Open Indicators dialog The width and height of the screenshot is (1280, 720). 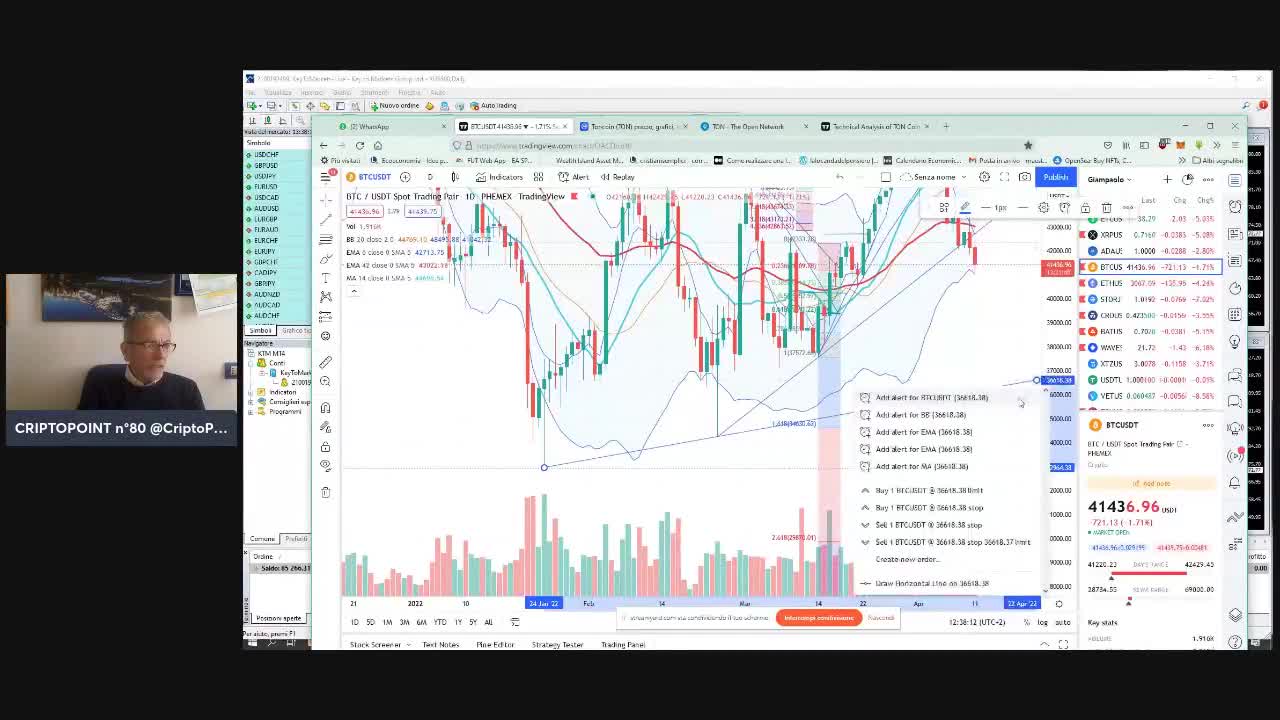499,177
